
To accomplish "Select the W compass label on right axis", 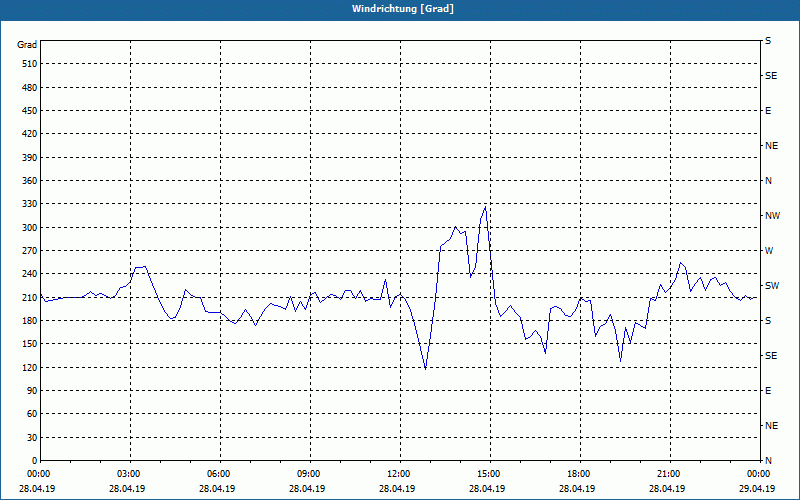I will pos(769,251).
